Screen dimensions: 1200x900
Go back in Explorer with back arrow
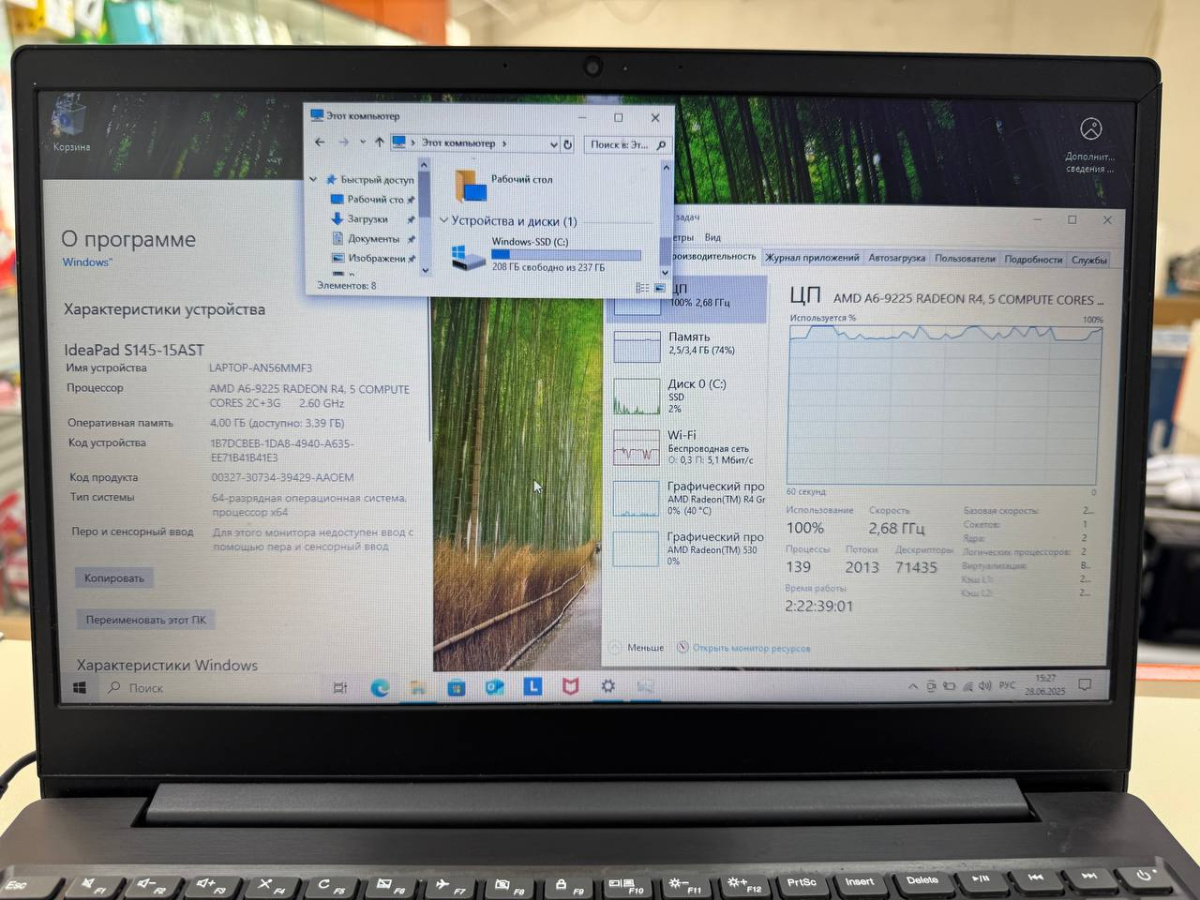click(320, 143)
